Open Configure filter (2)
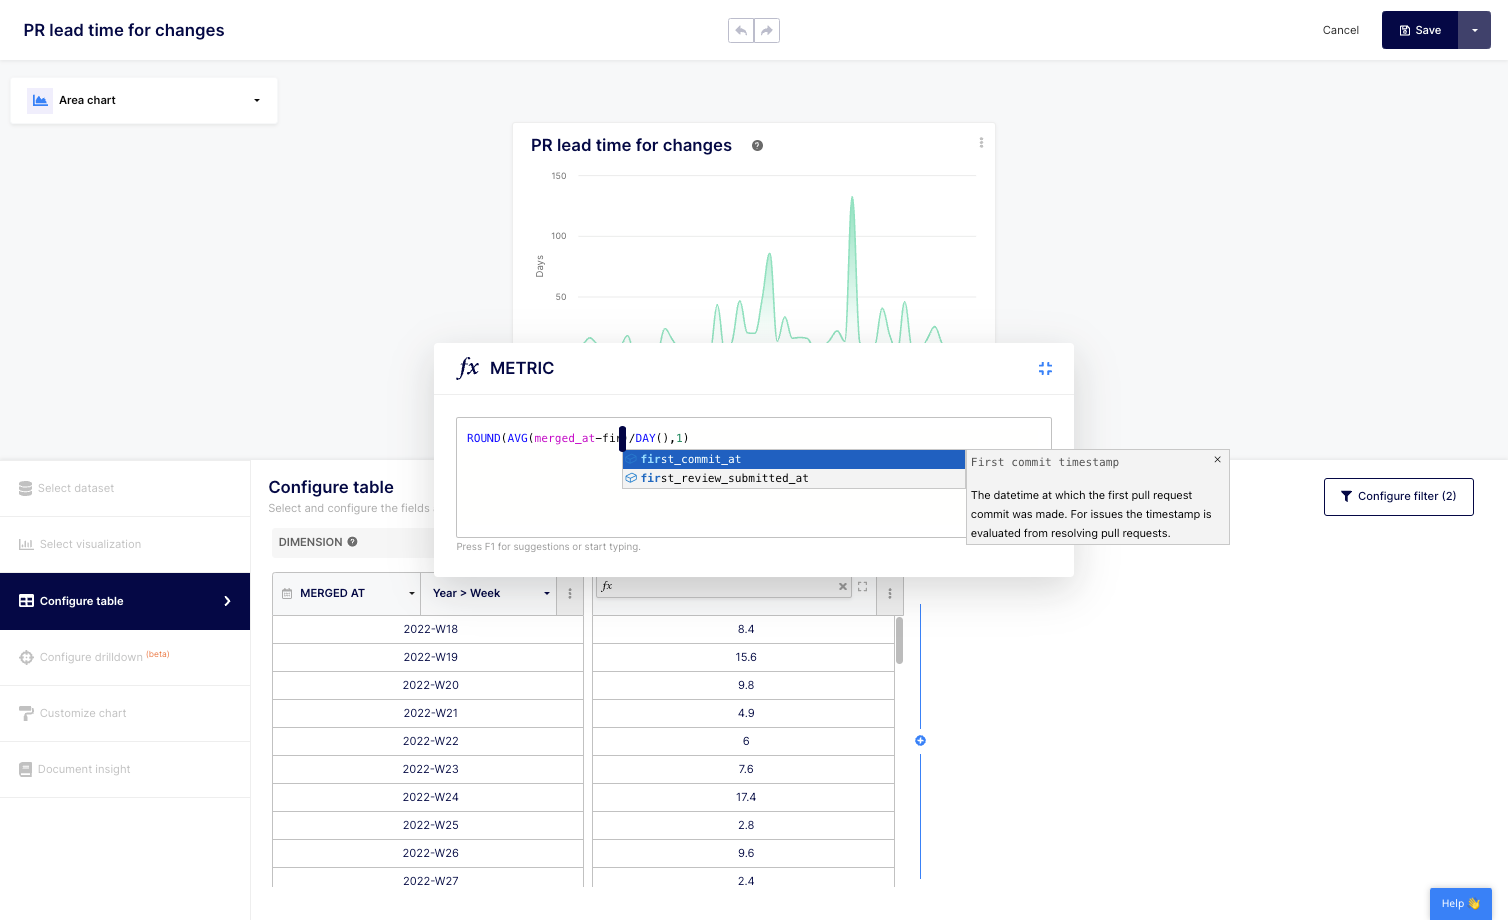Screen dimensions: 1508x920 pyautogui.click(x=1398, y=496)
